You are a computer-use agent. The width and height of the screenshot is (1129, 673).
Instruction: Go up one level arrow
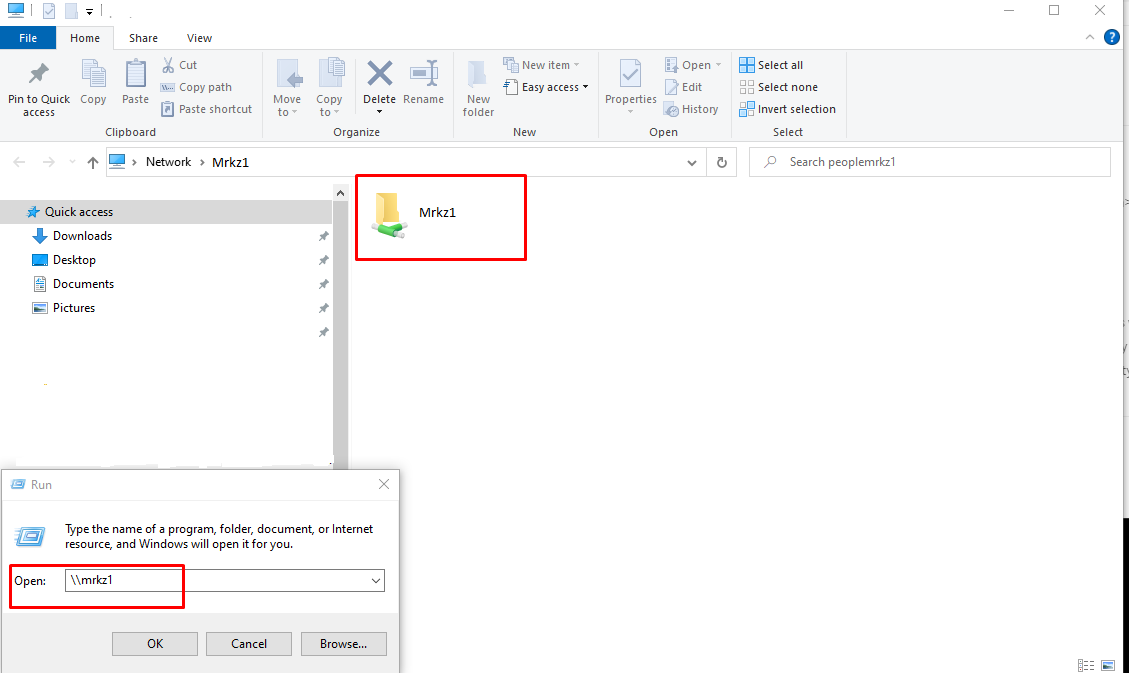(x=92, y=163)
